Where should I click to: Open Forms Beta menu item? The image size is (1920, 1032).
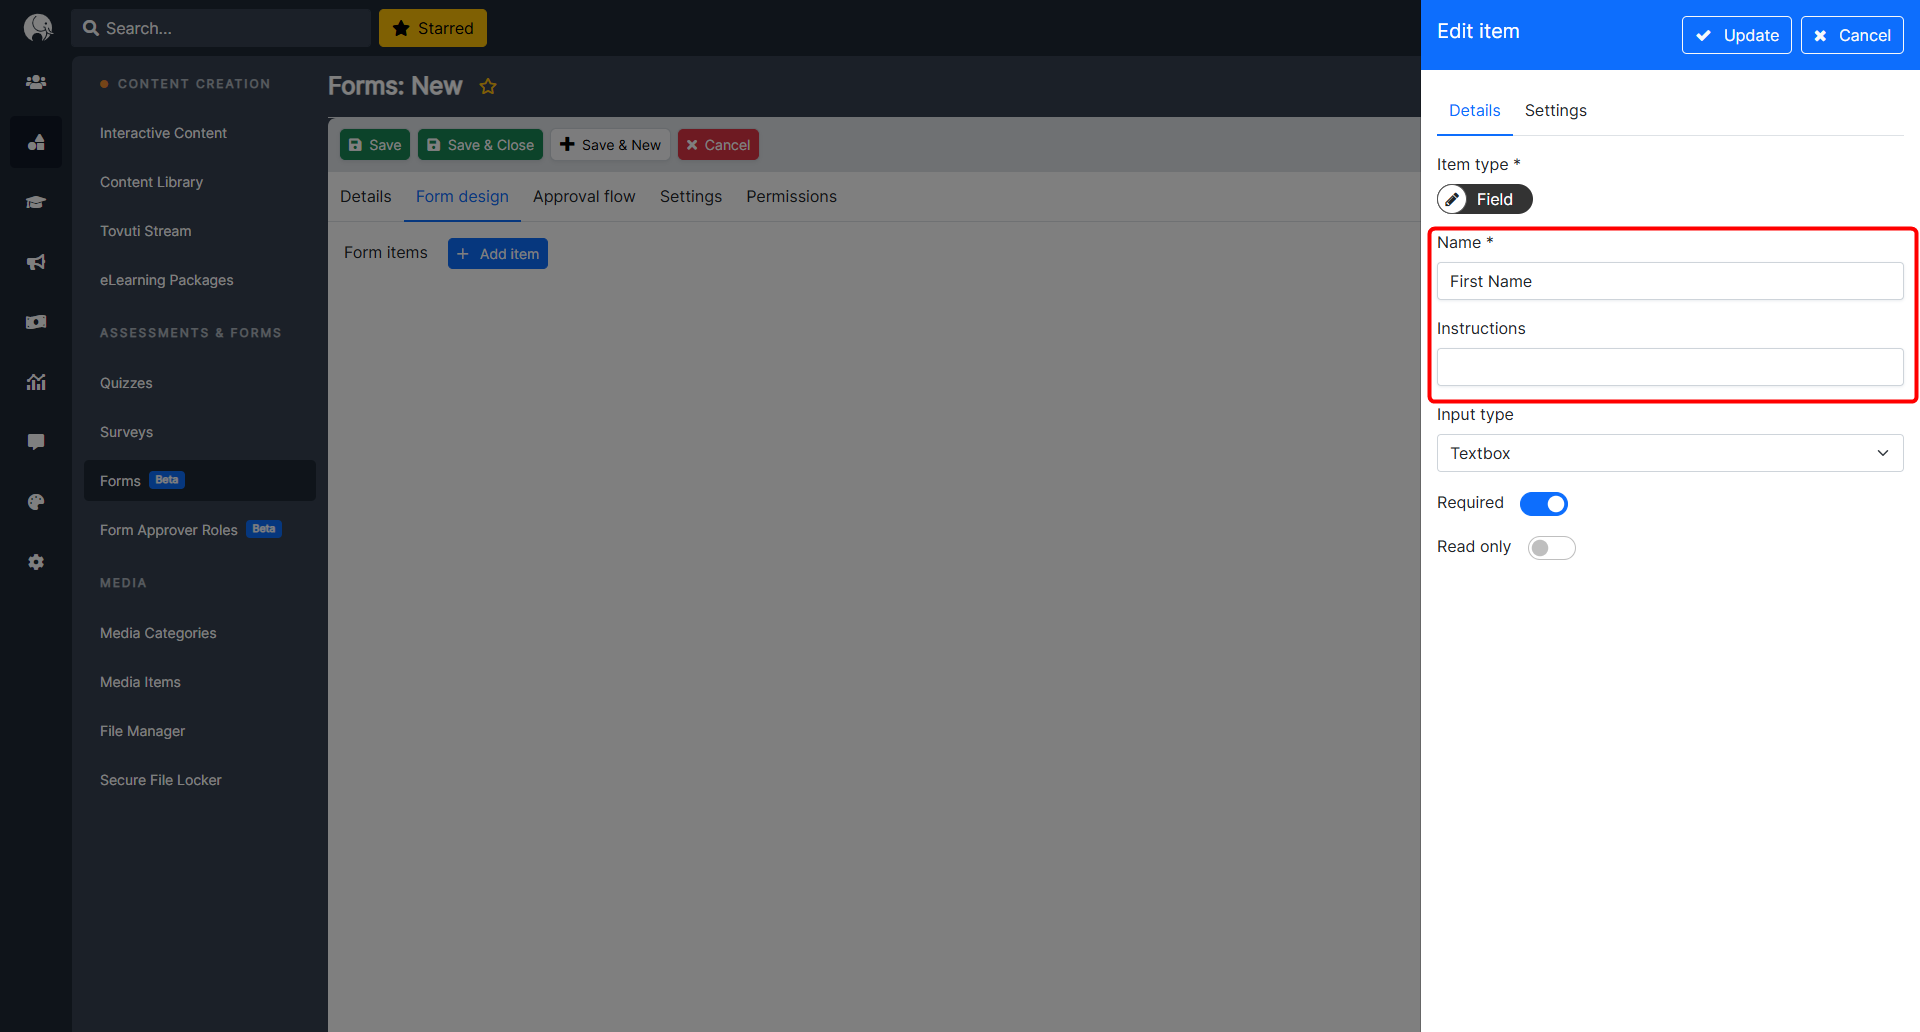(x=200, y=481)
